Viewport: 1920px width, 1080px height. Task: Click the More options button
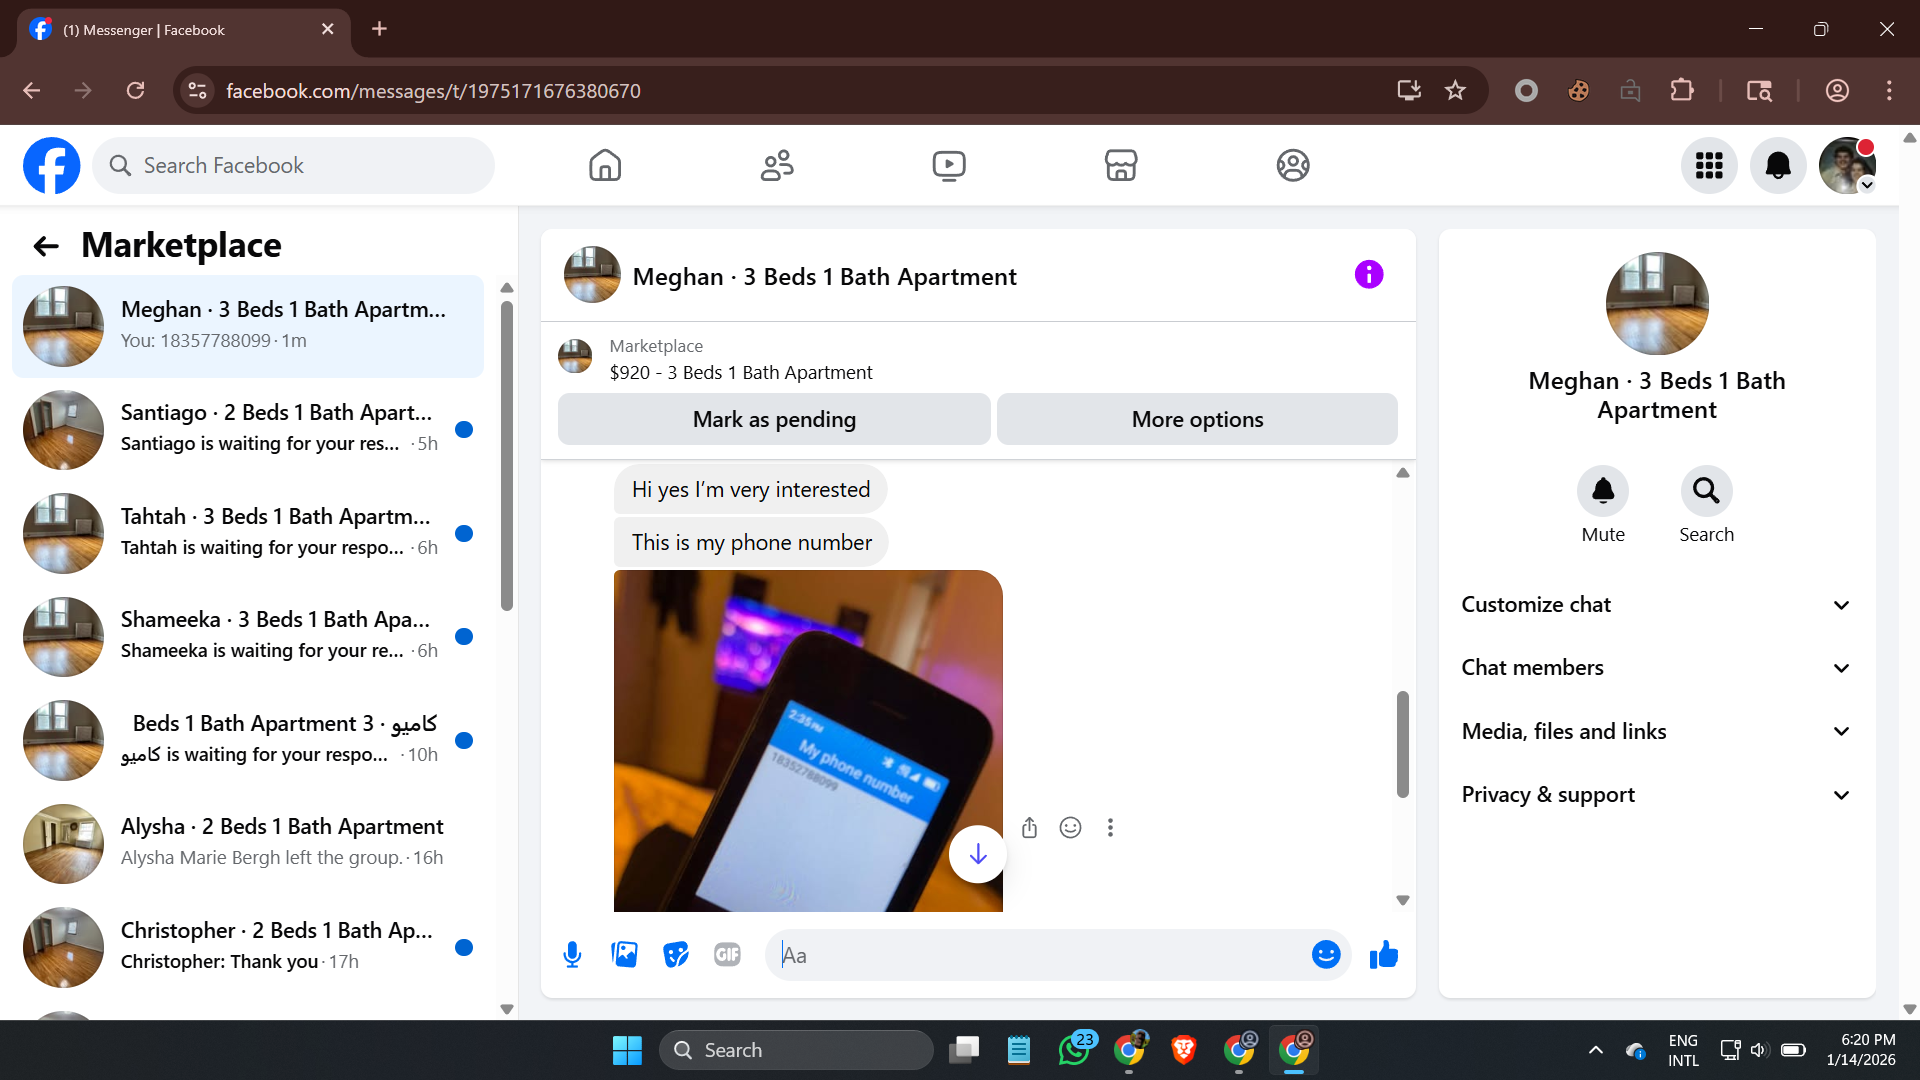pyautogui.click(x=1197, y=419)
